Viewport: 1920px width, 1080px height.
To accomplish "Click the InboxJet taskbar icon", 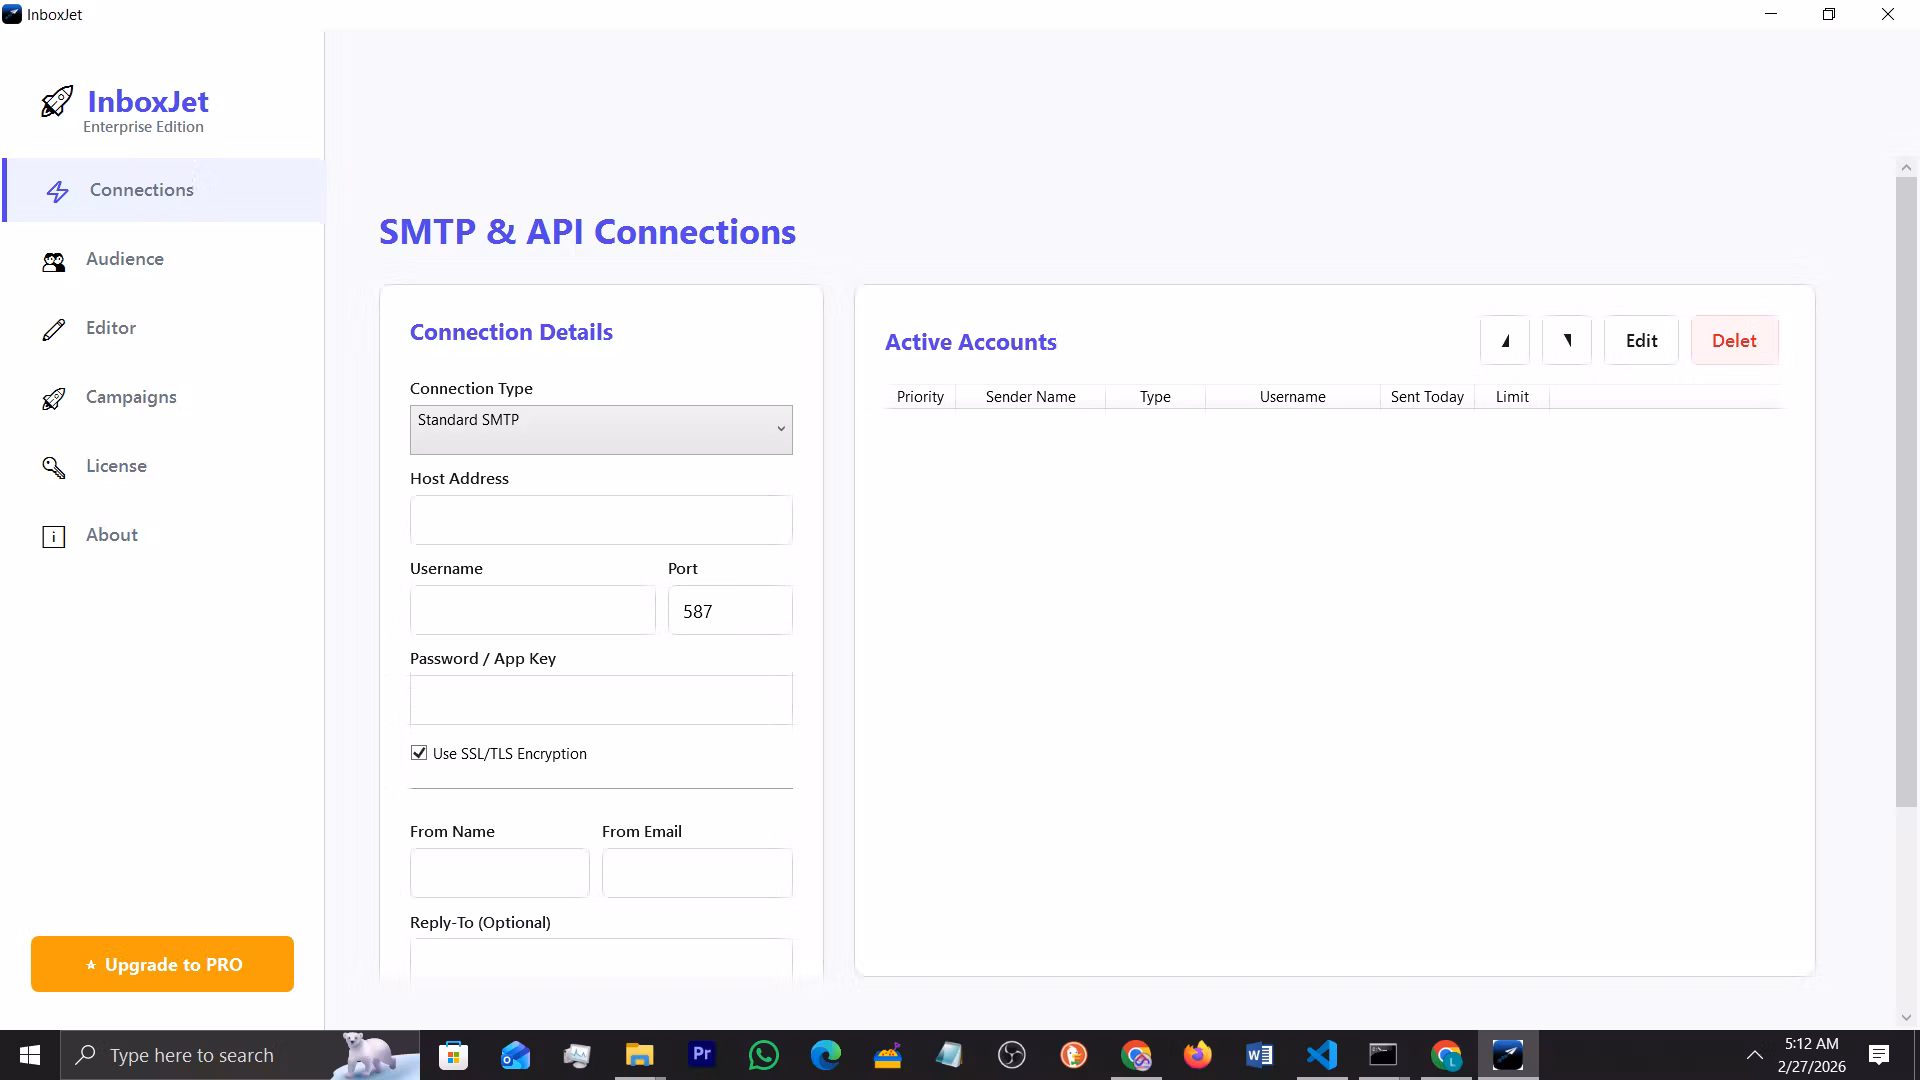I will 1508,1055.
